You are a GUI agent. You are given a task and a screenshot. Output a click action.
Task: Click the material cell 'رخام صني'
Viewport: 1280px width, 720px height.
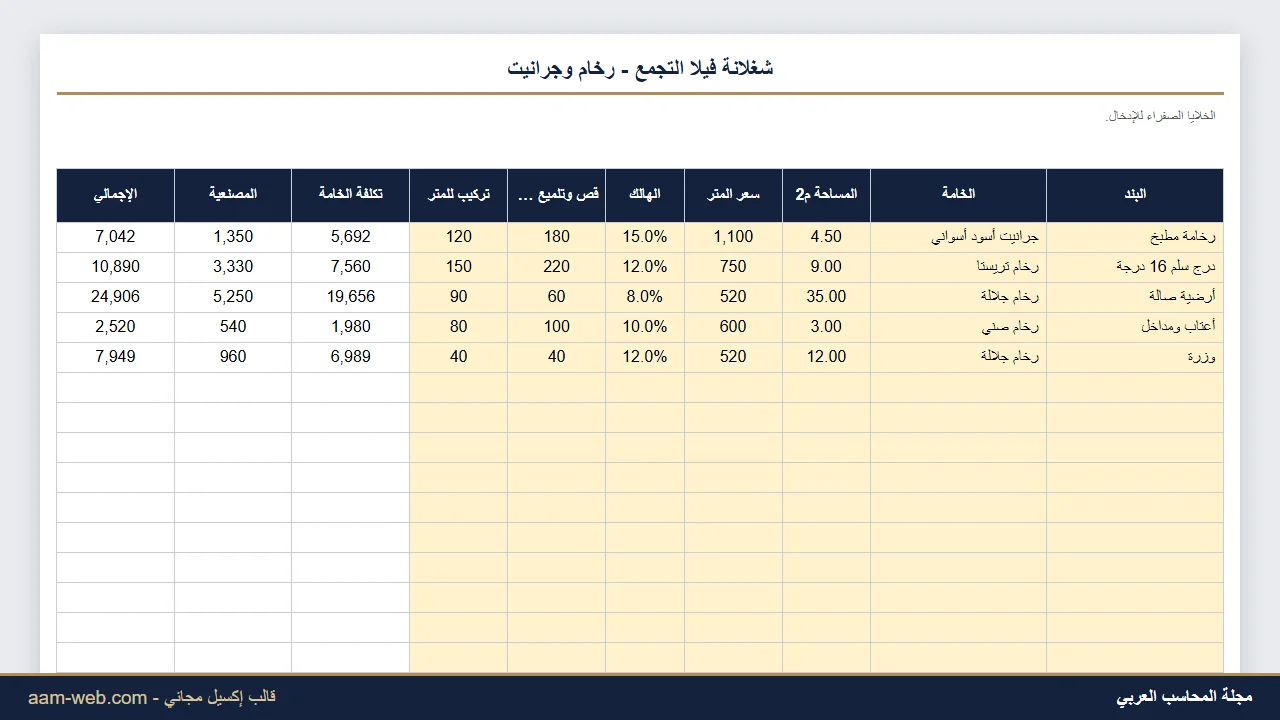tap(958, 327)
